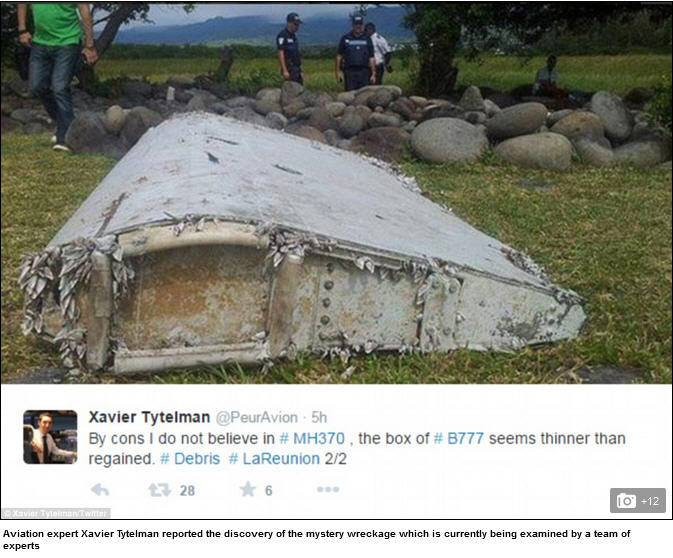
Task: Click the Xavier Tytelman/Twitter photo credit label
Action: [56, 513]
